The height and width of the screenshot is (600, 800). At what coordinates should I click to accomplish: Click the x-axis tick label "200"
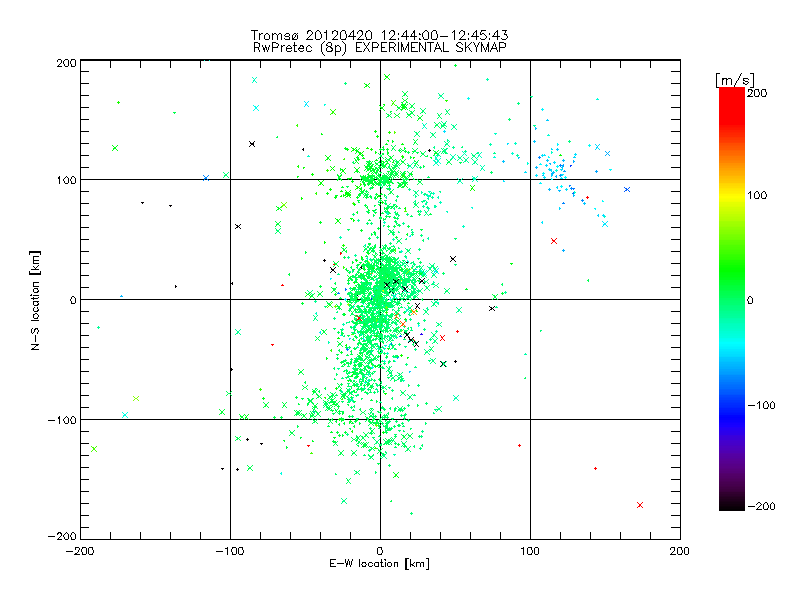680,551
